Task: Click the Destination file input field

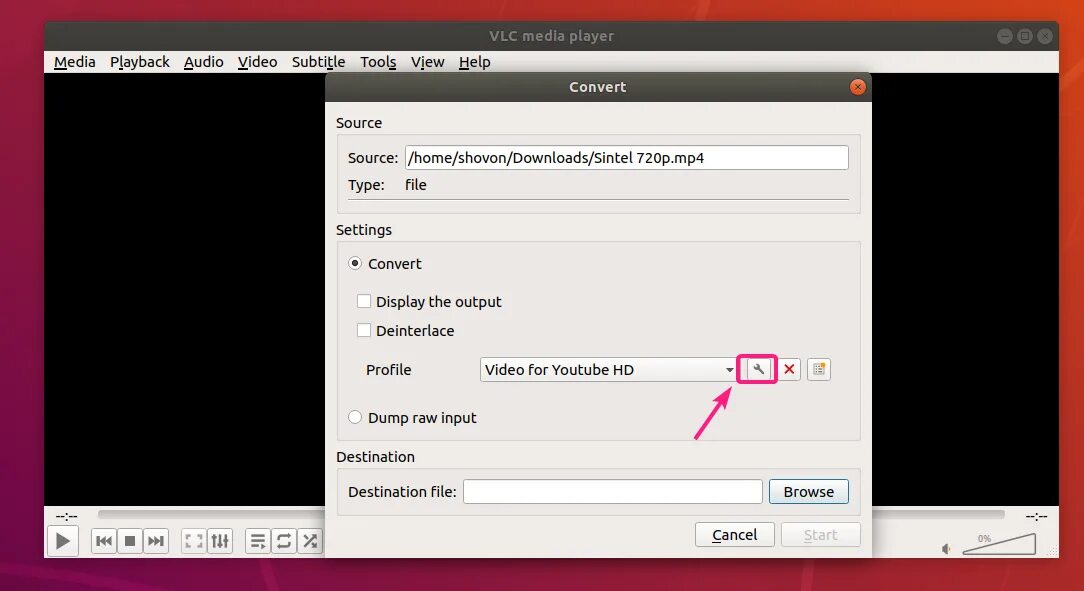Action: [613, 491]
